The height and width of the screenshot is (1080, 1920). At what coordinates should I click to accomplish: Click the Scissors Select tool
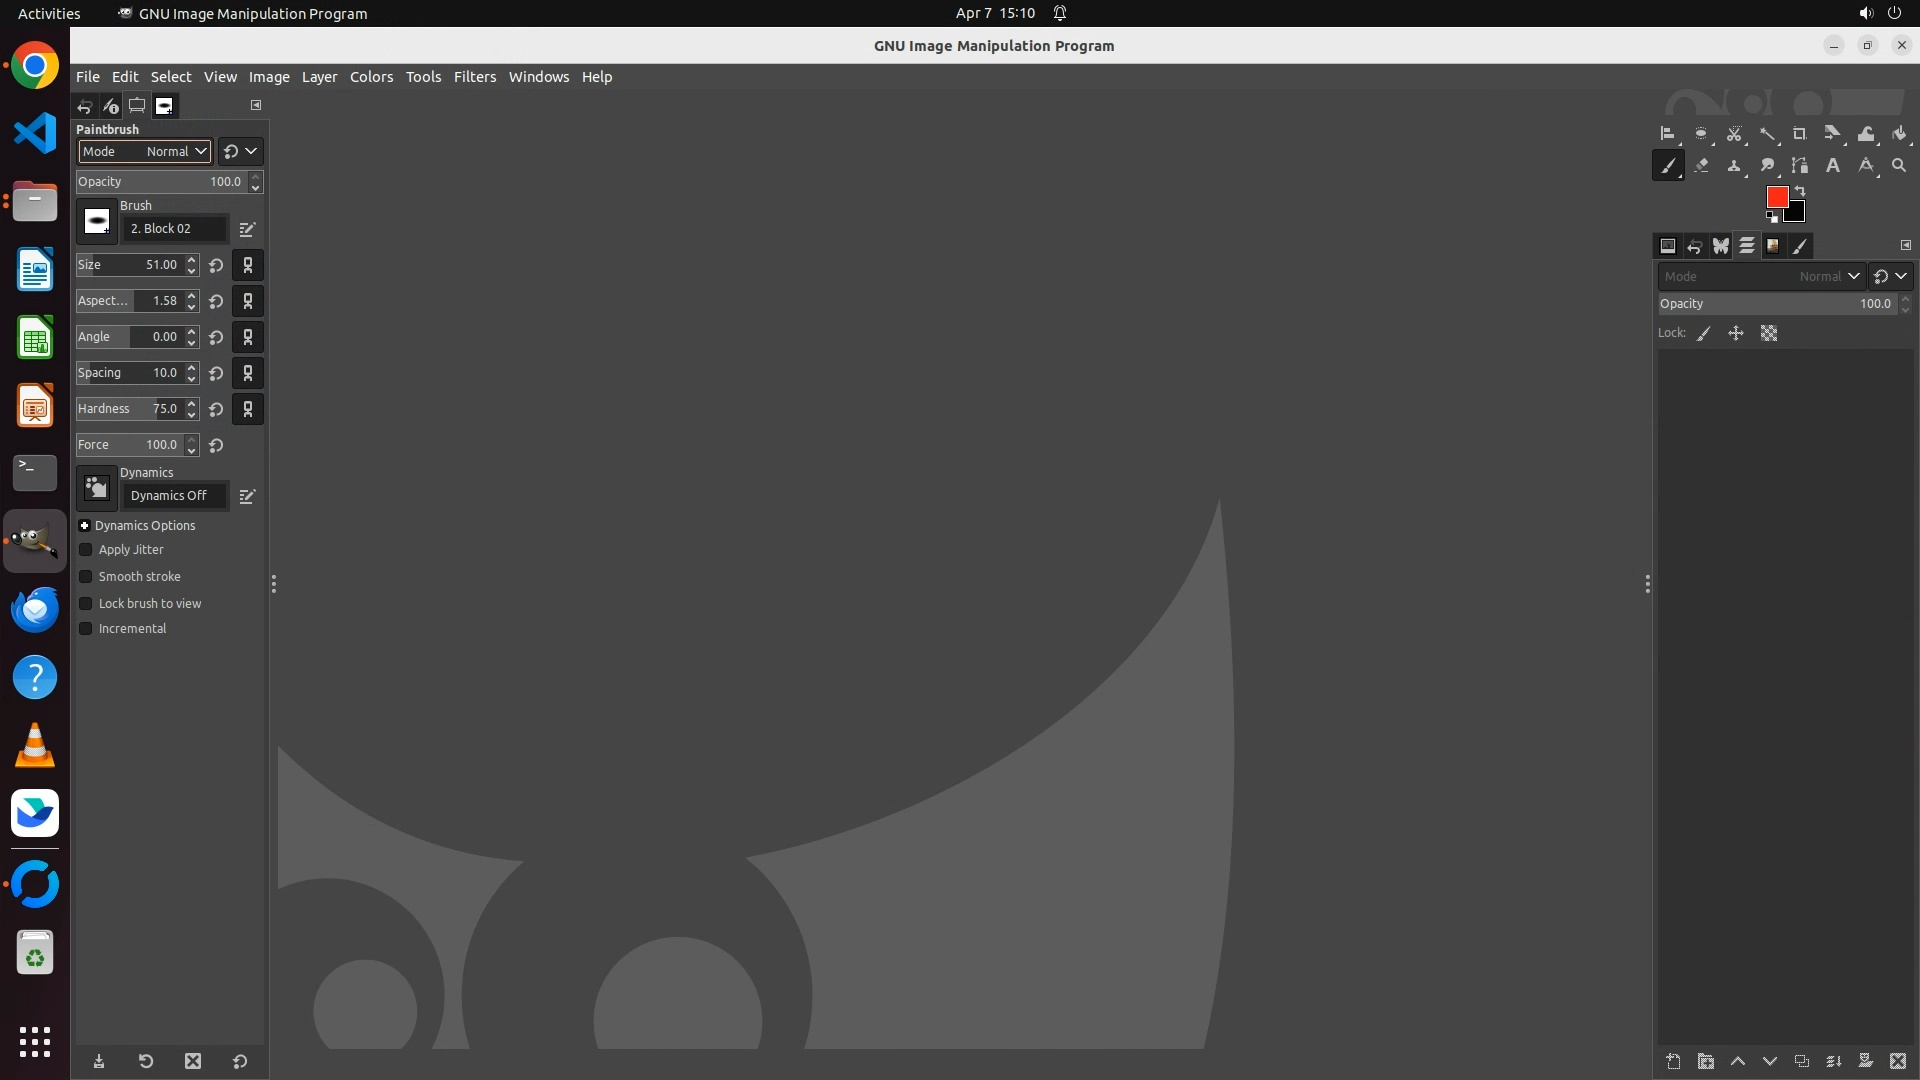(1734, 134)
